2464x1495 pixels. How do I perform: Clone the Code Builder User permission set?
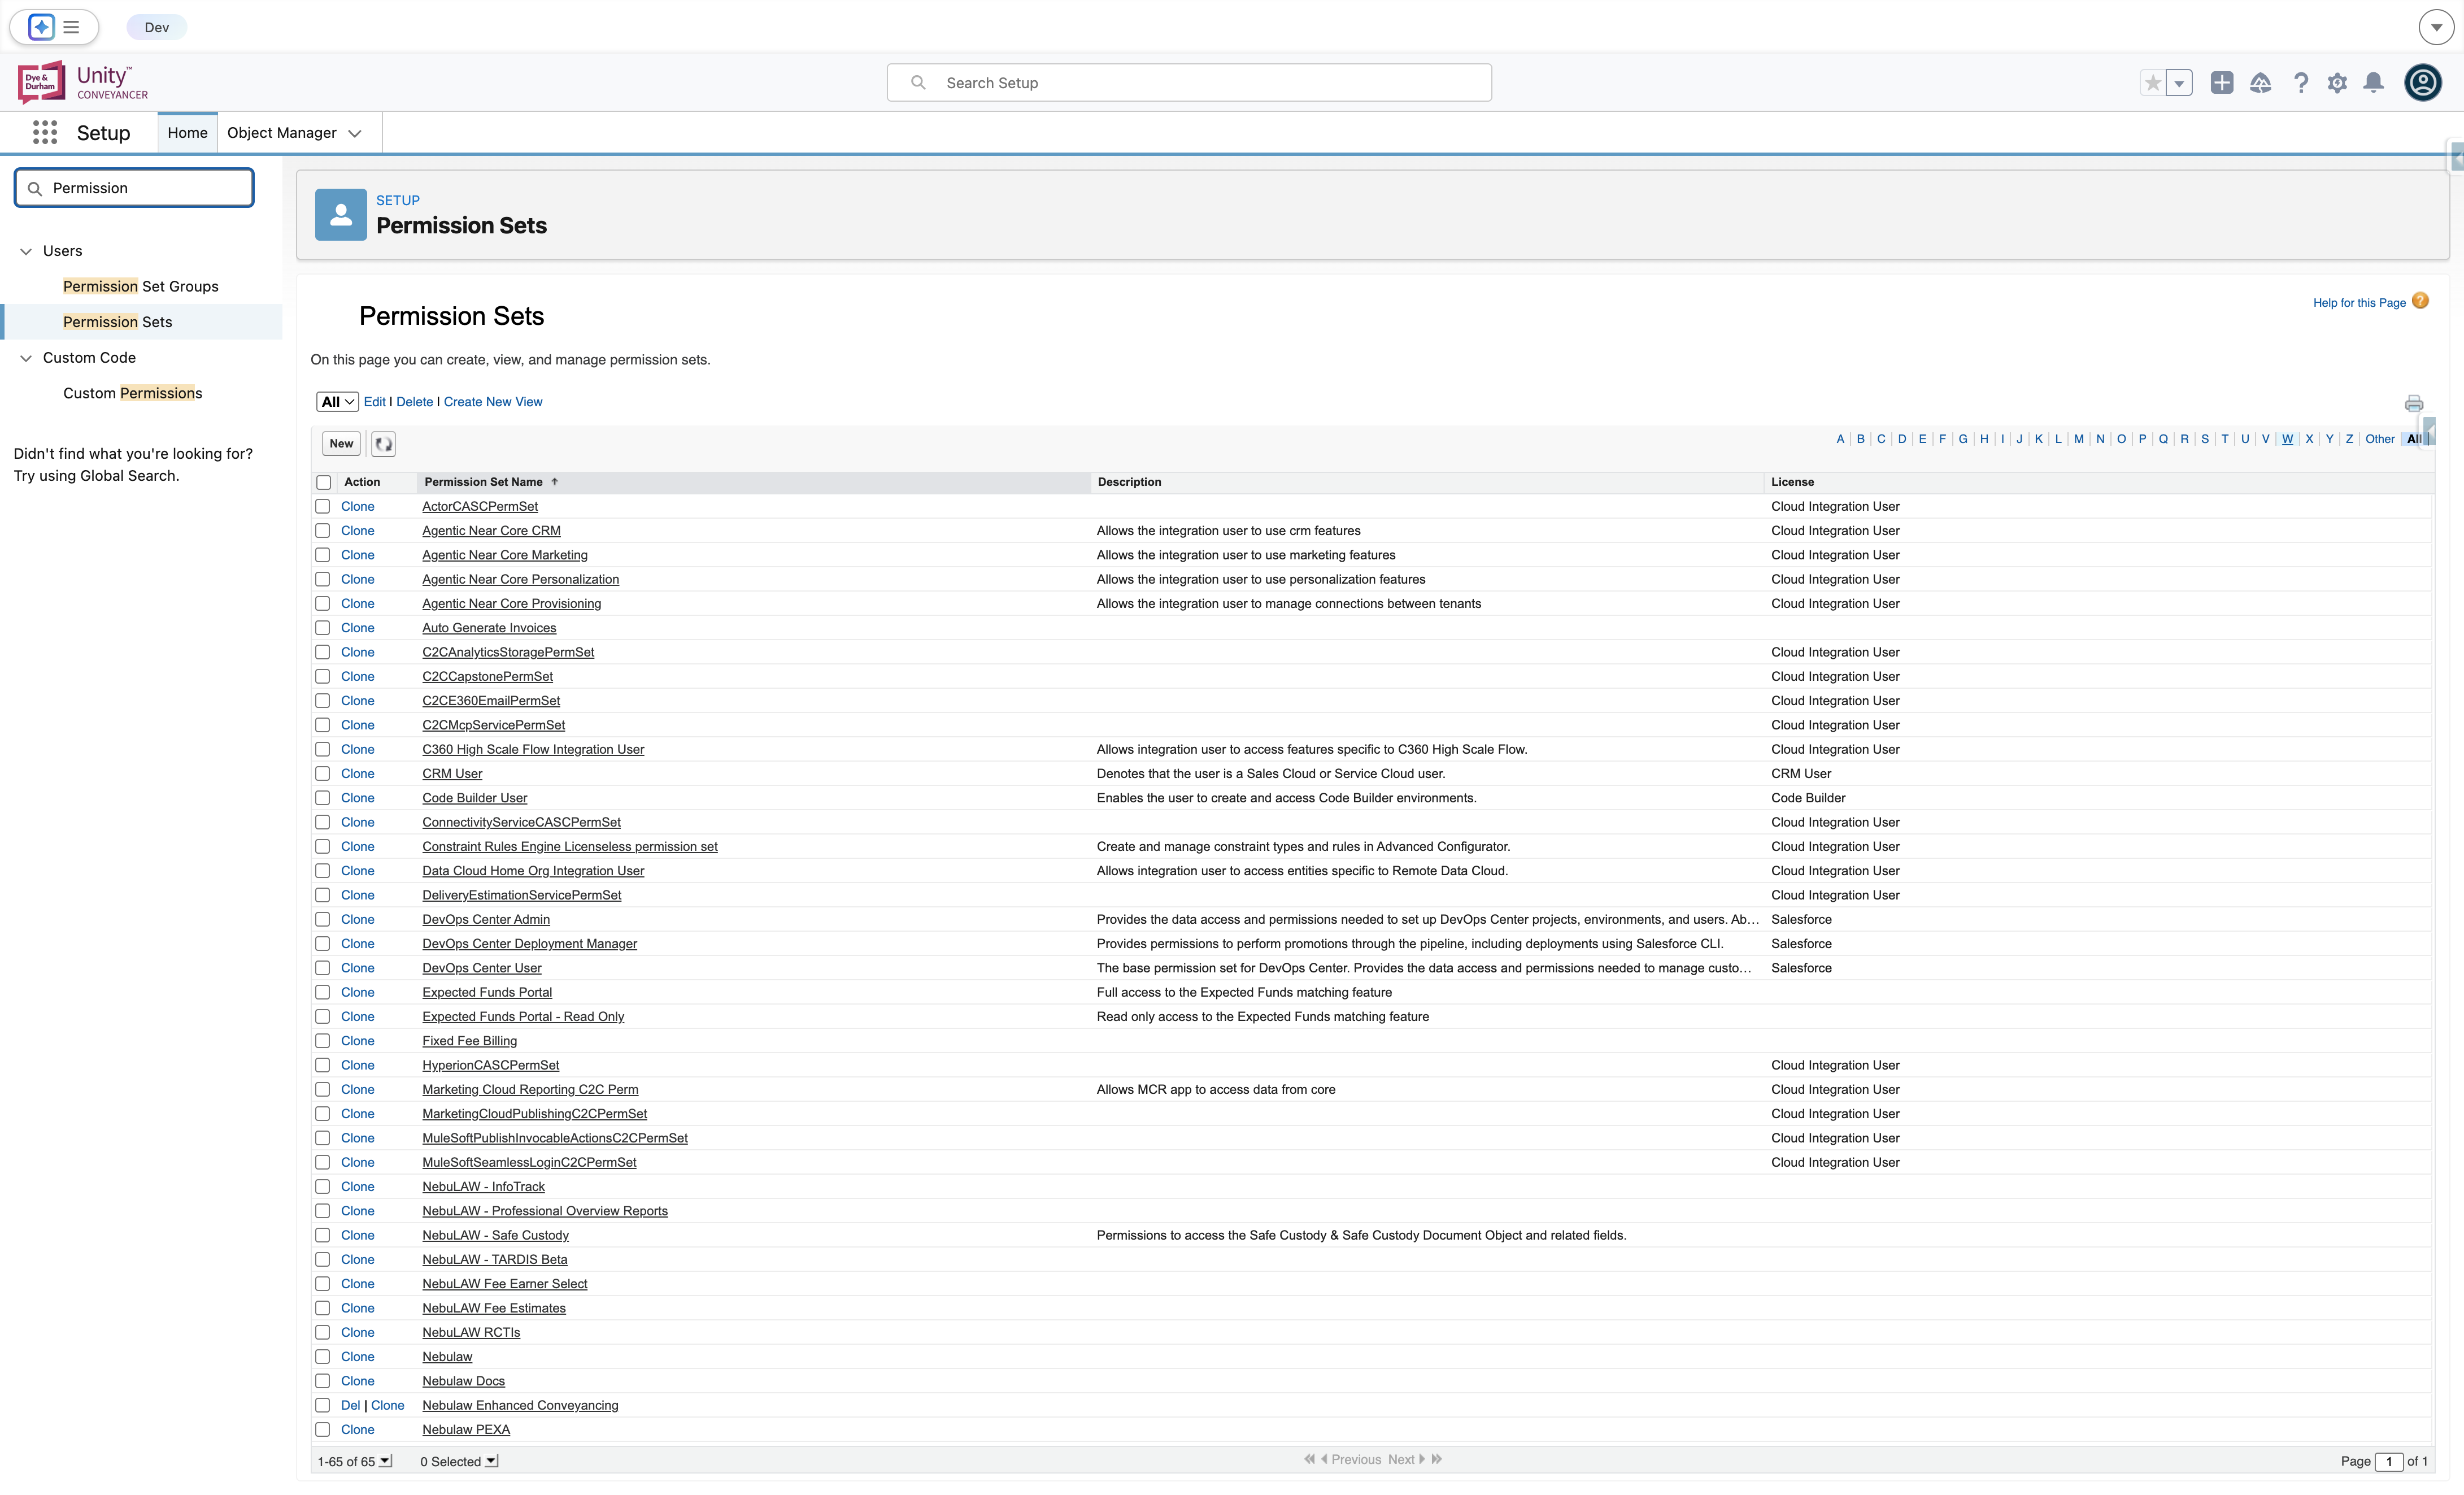click(358, 798)
